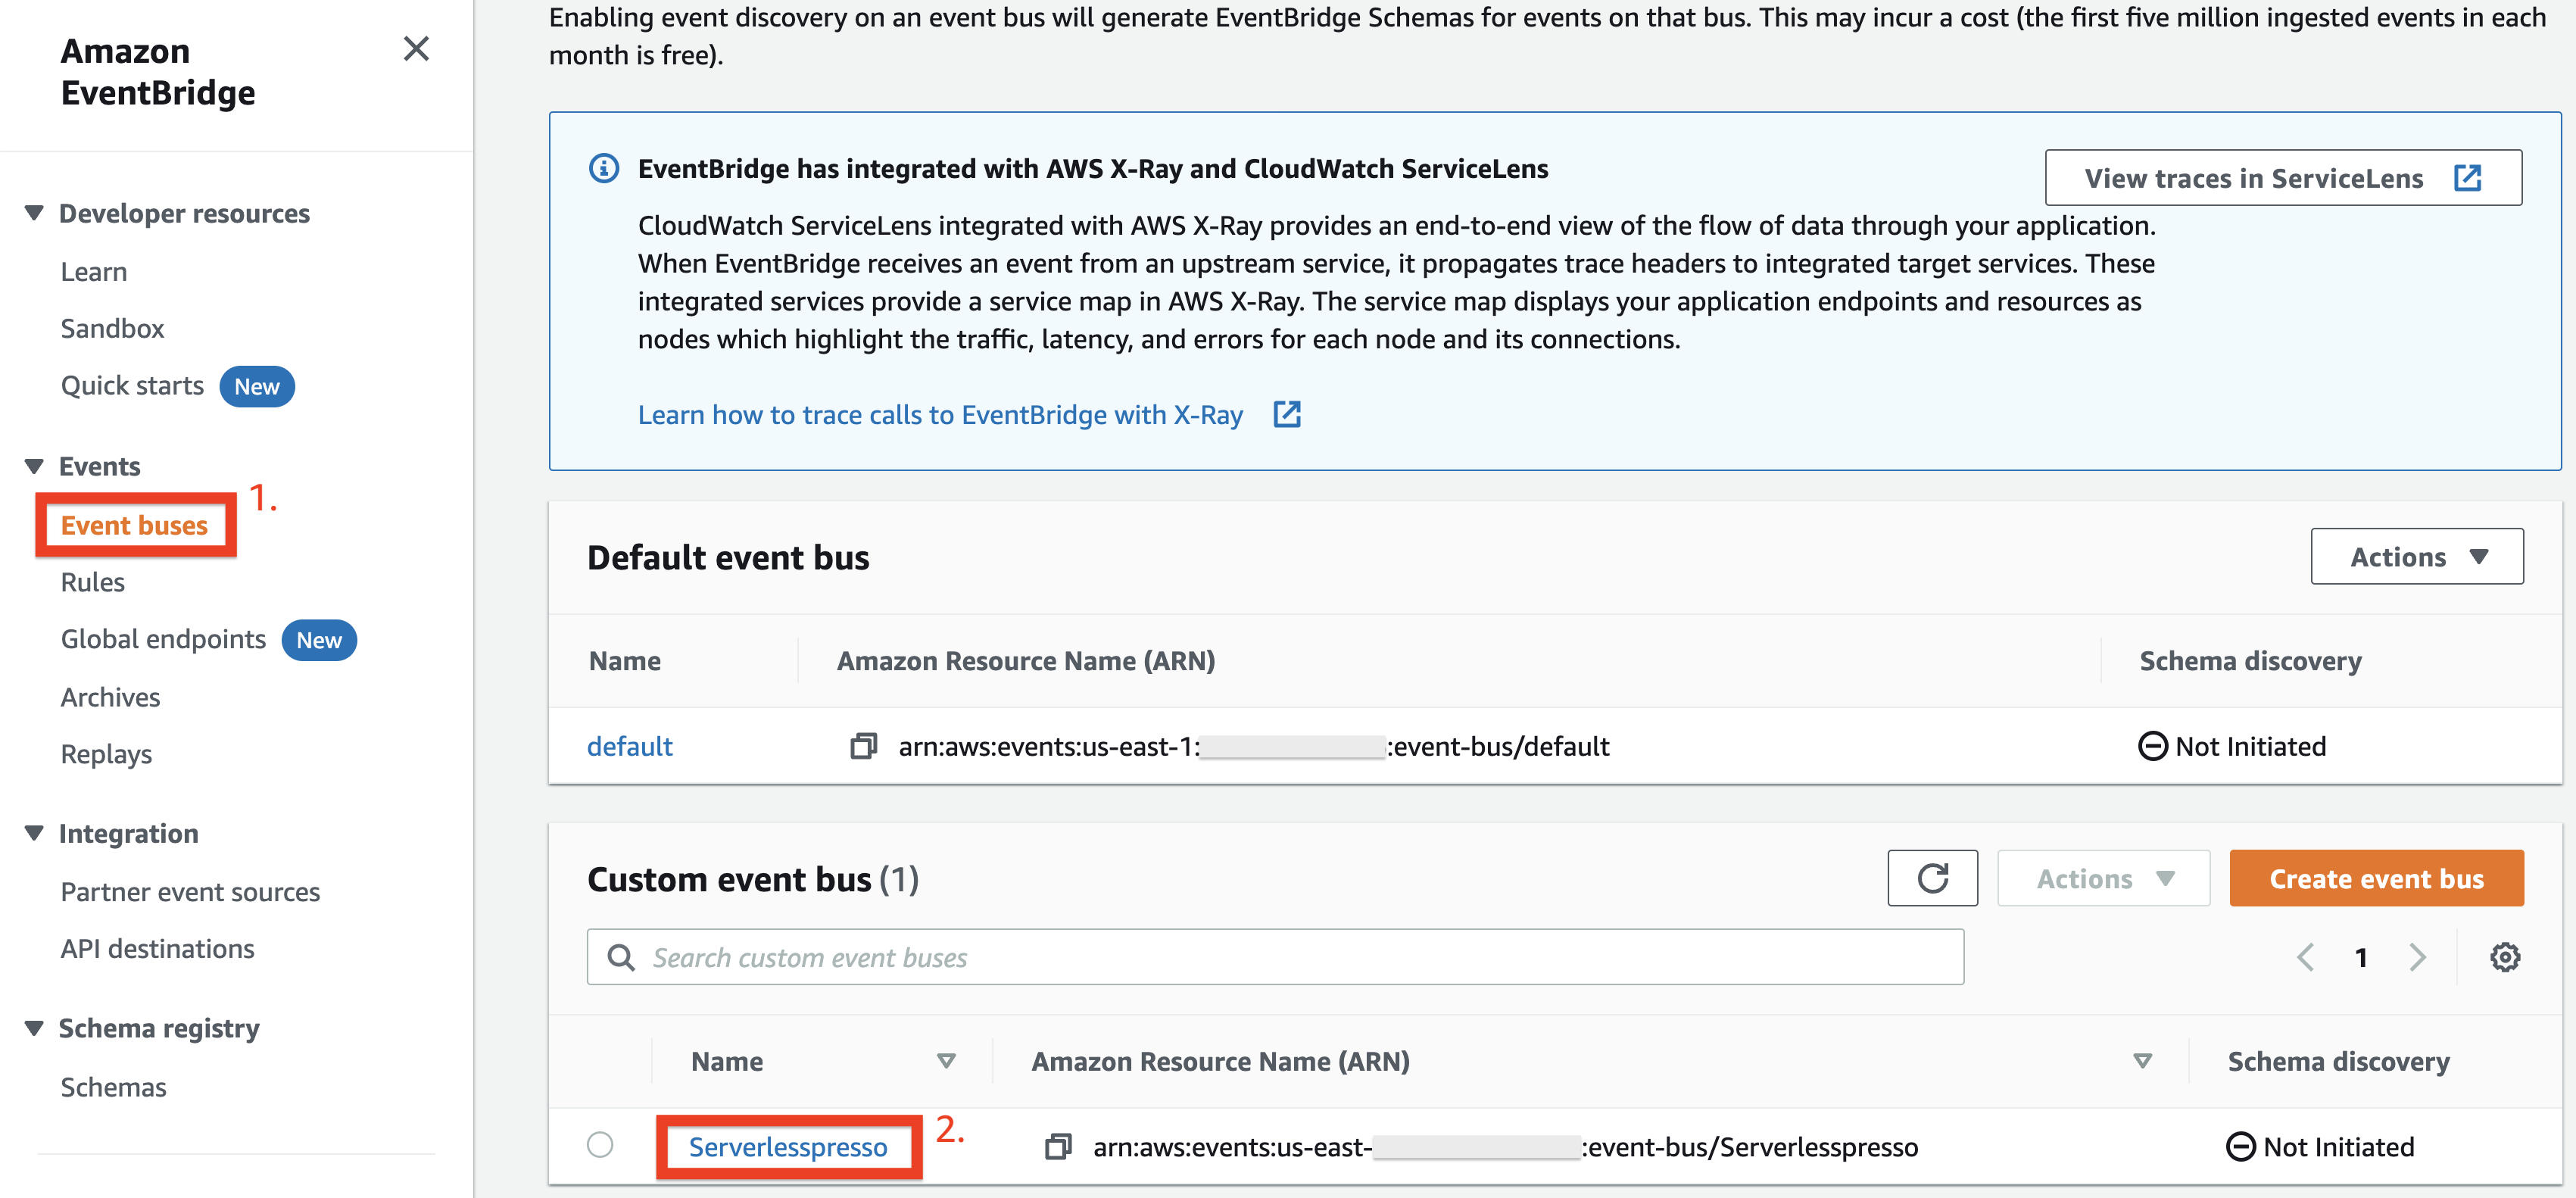
Task: Click the Serverlesspresso ARN text
Action: (x=1505, y=1147)
